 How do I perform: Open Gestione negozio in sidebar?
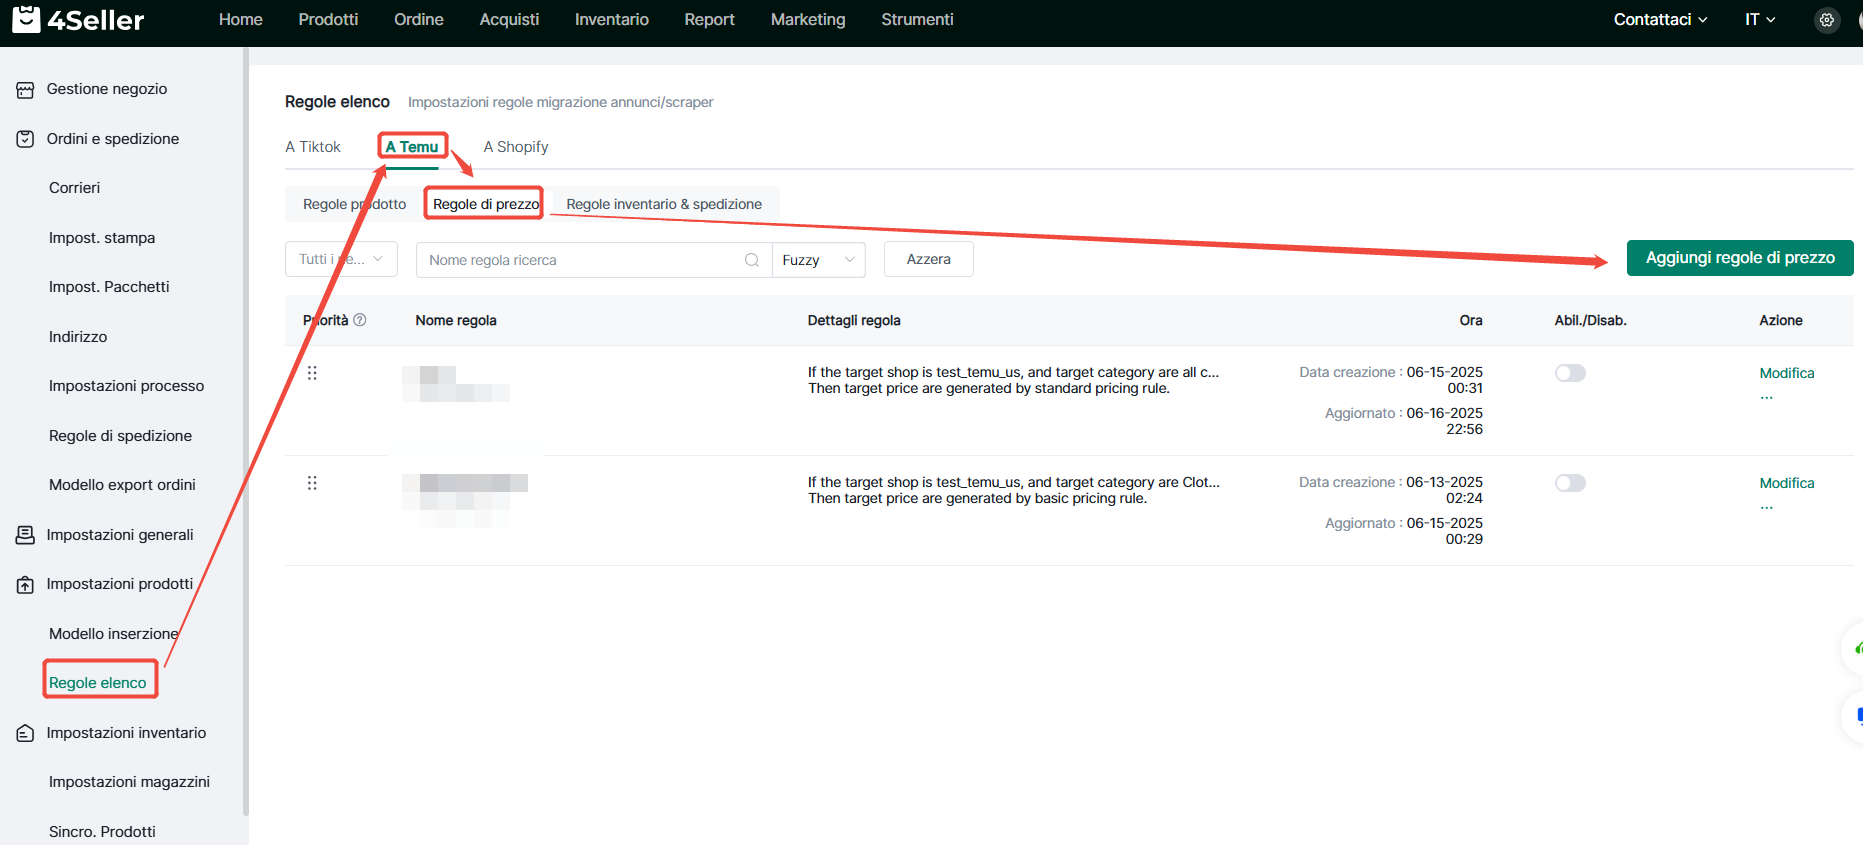[107, 89]
